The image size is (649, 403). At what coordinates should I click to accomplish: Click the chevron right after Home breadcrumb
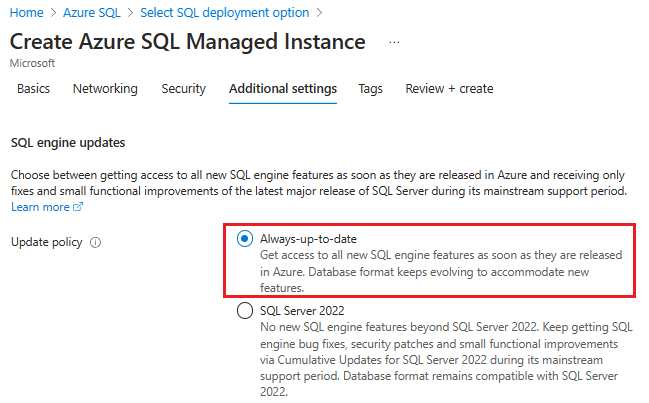51,13
